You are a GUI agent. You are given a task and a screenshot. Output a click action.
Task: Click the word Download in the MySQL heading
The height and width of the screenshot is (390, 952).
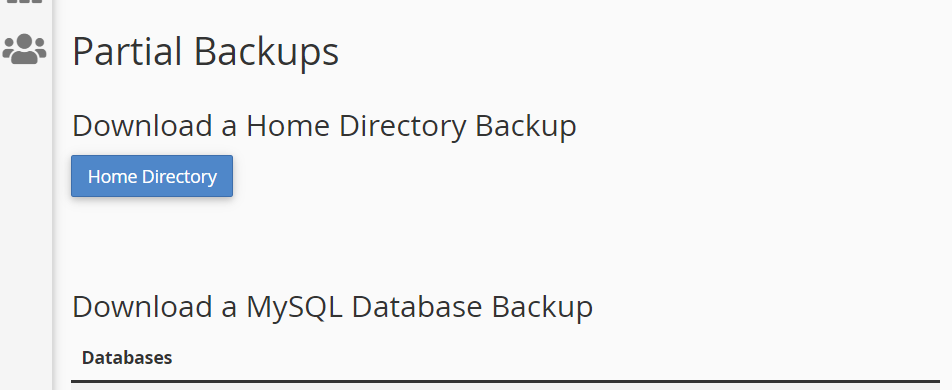point(142,307)
